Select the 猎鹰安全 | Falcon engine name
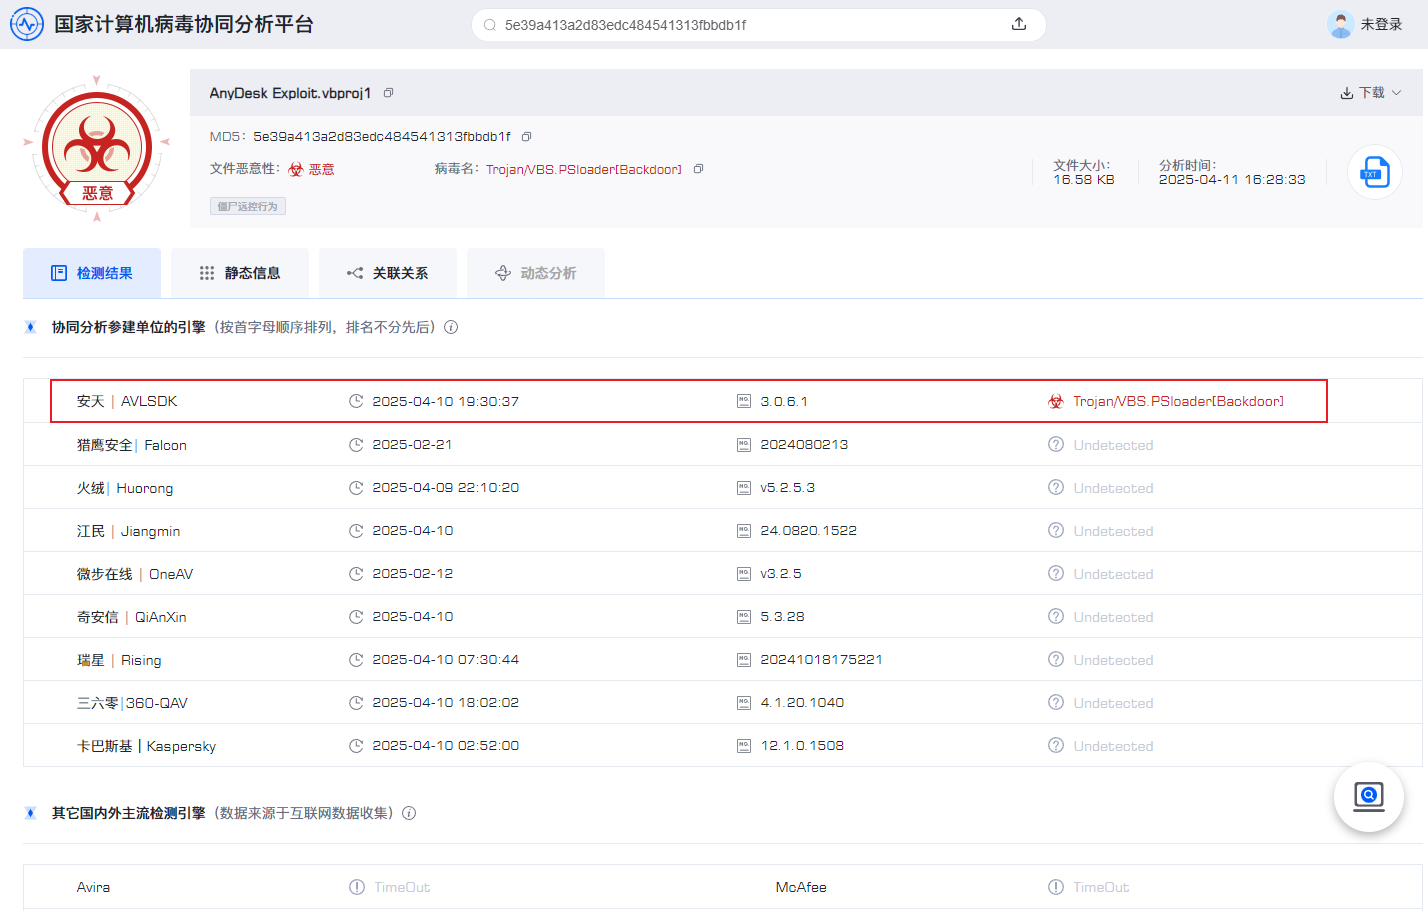Image resolution: width=1428 pixels, height=911 pixels. click(132, 445)
